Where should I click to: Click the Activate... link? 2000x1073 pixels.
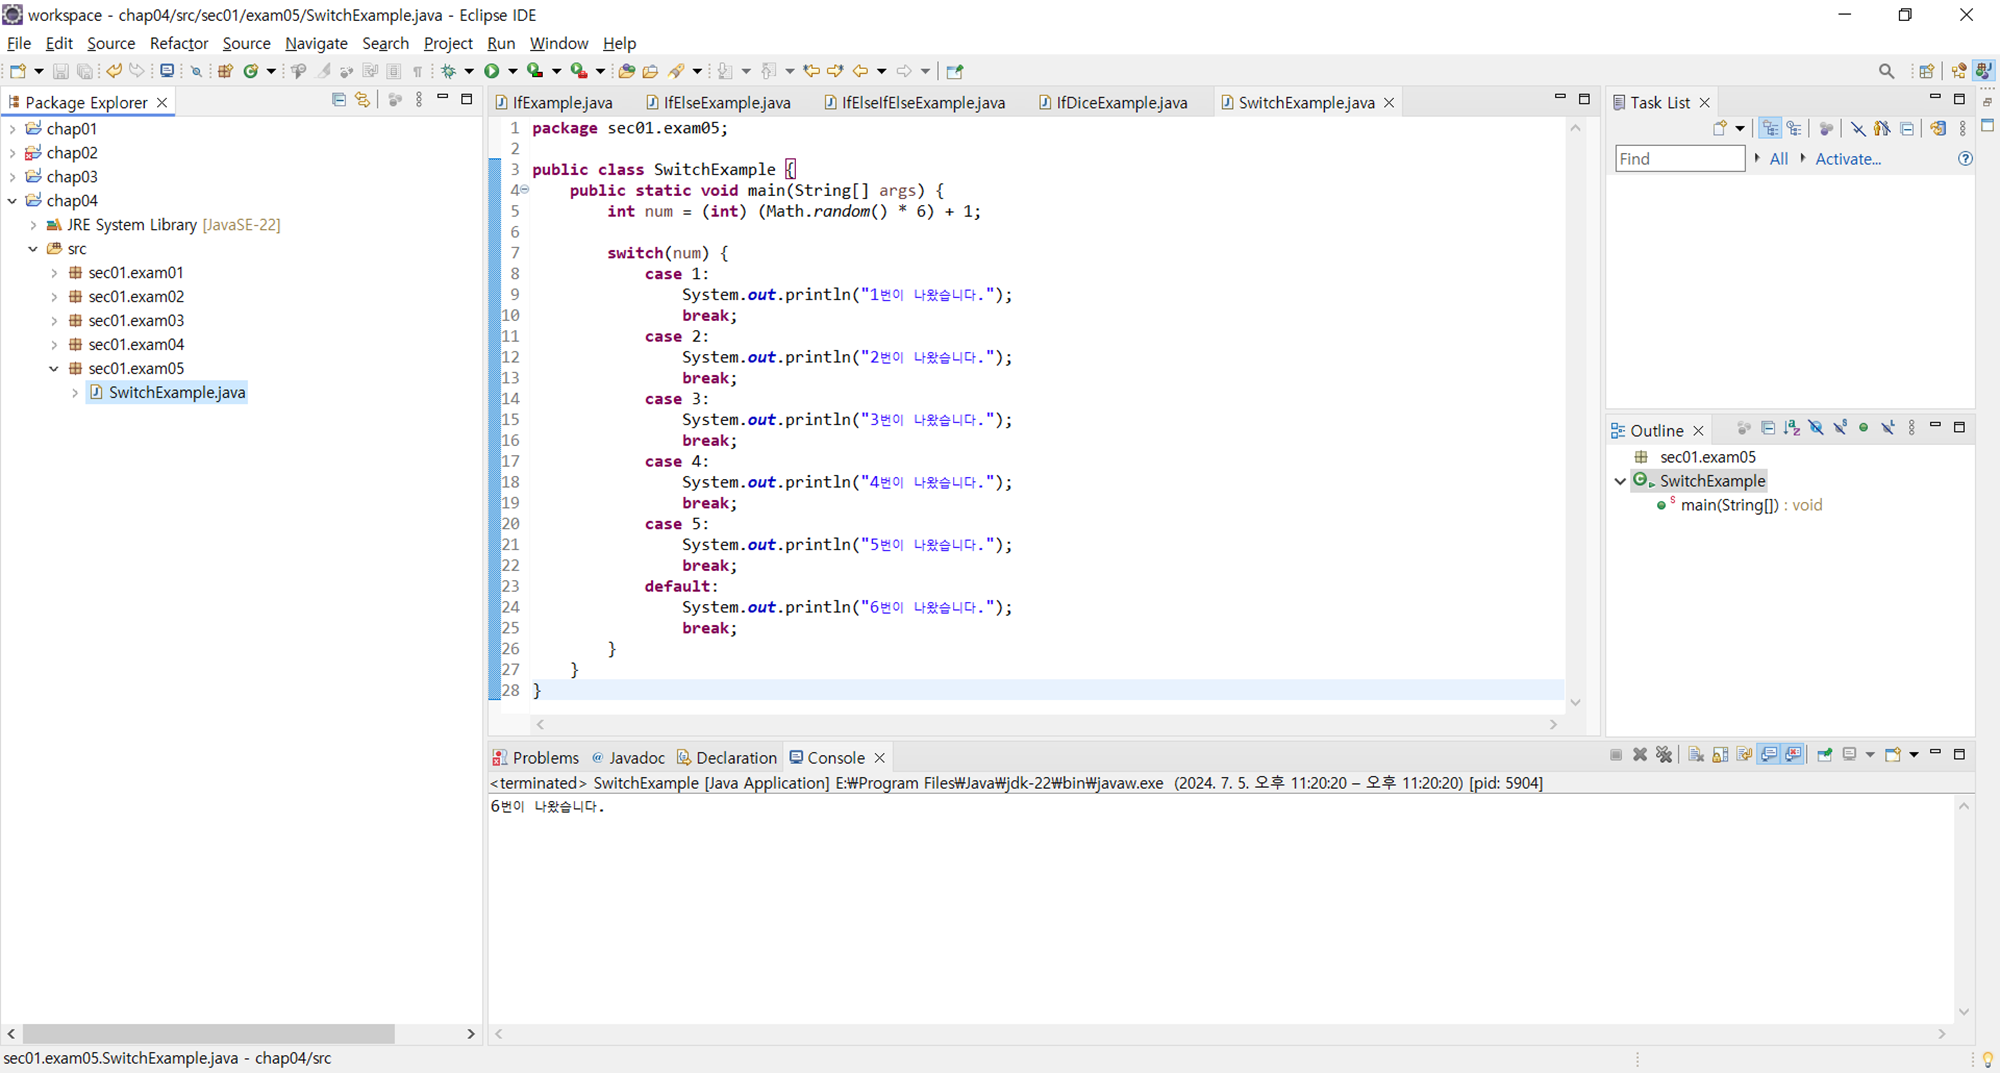1848,159
